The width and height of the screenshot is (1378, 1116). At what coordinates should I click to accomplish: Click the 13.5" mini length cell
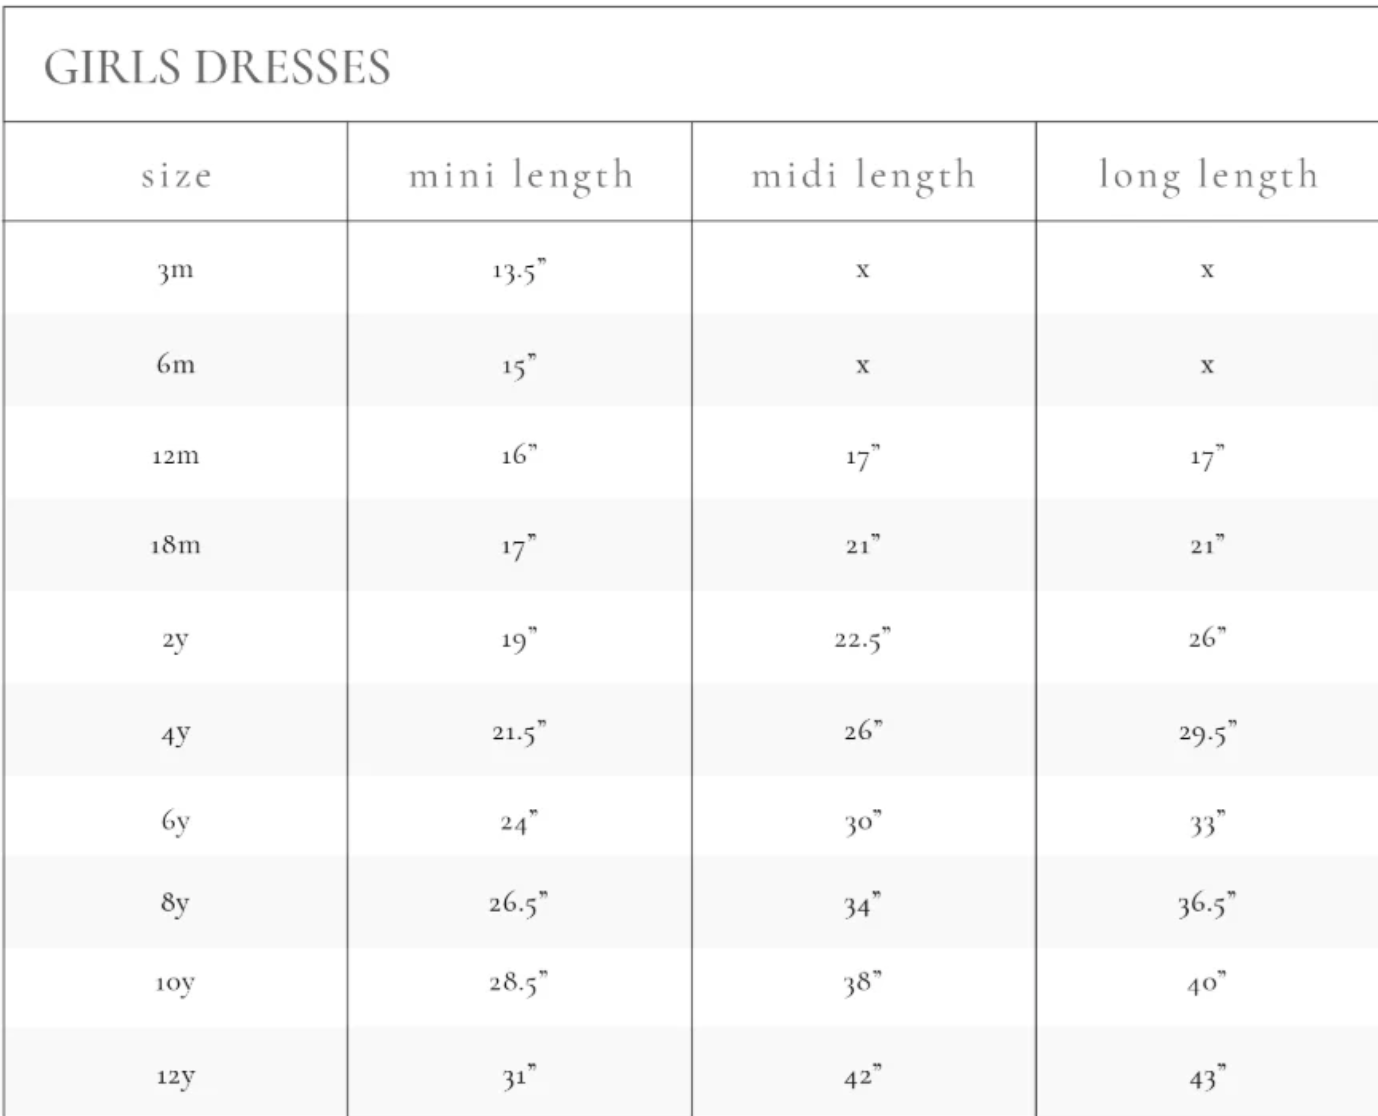520,270
